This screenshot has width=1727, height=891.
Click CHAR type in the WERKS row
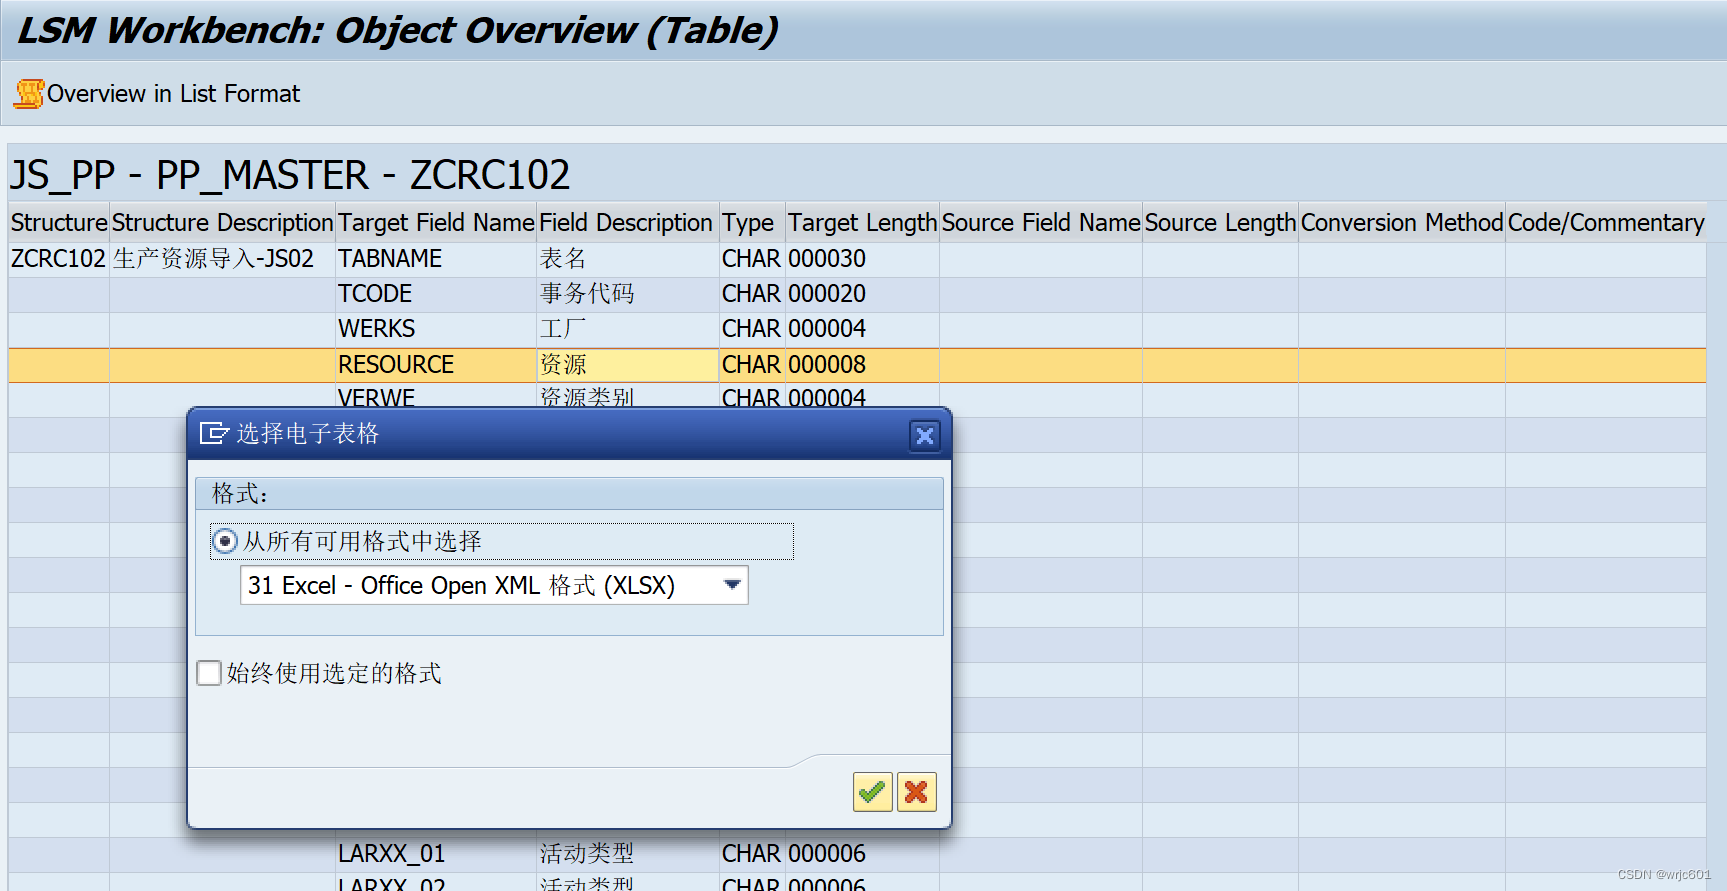752,329
